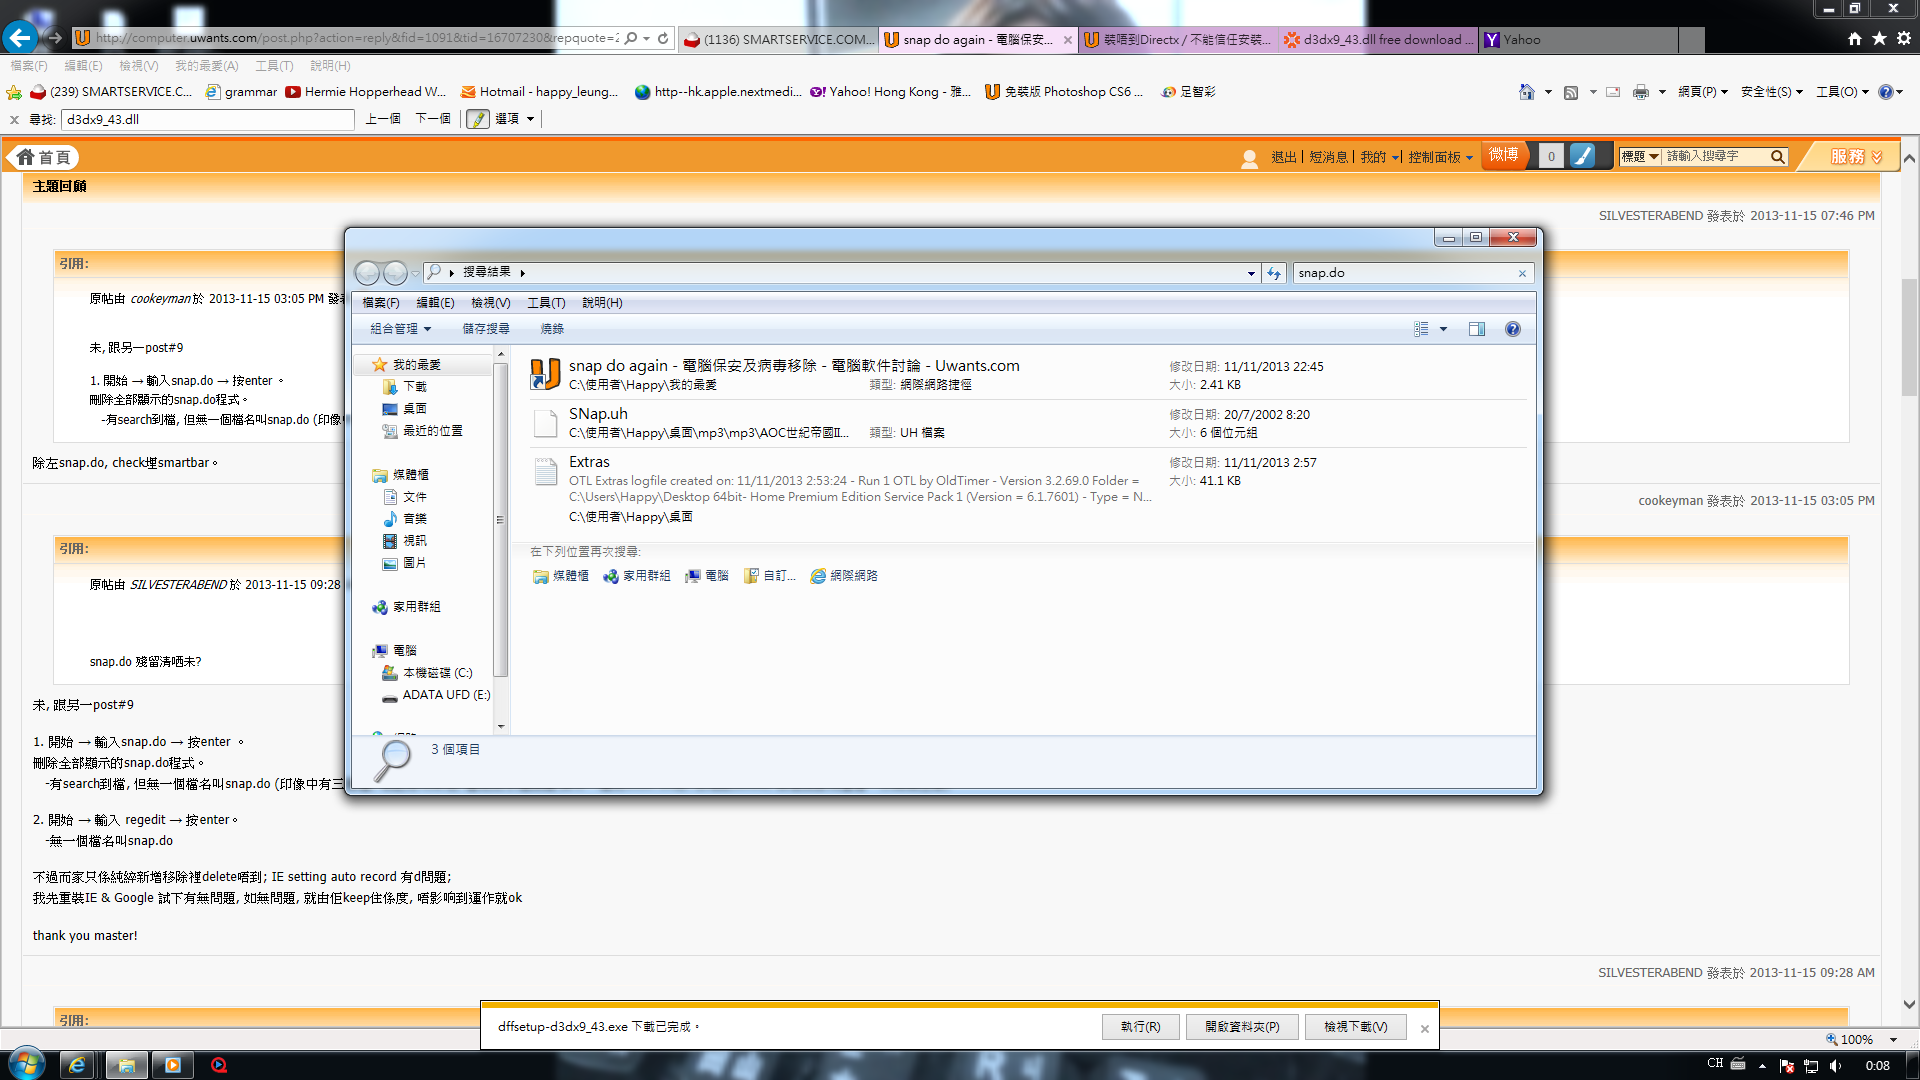
Task: Click the forum search keyword field
Action: tap(1715, 156)
